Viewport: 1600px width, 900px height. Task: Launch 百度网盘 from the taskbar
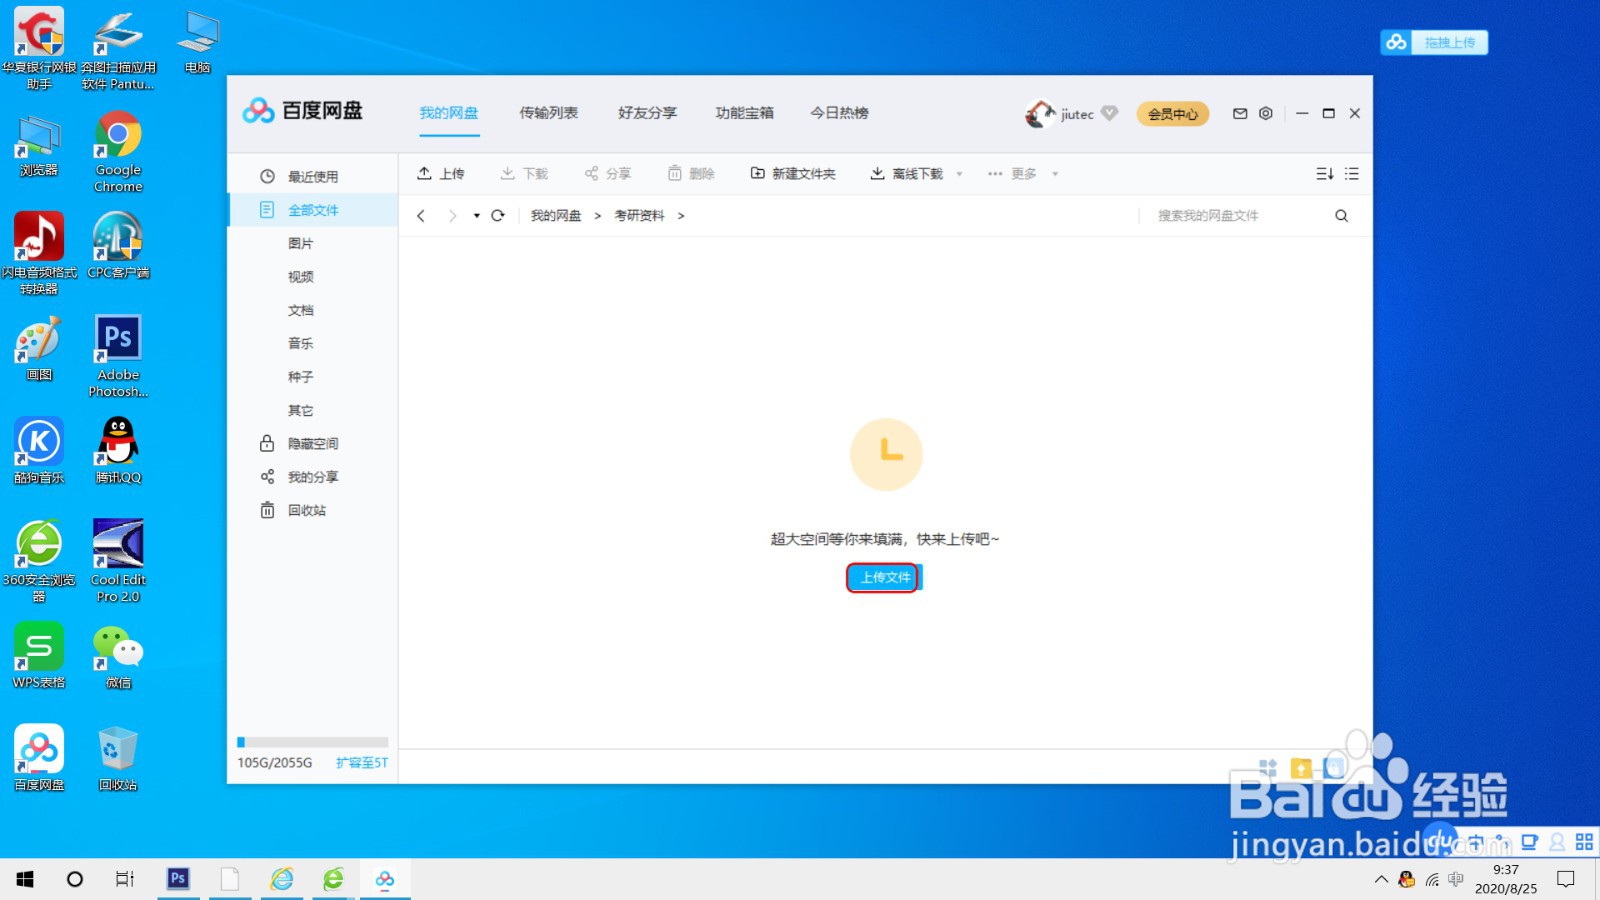coord(385,879)
